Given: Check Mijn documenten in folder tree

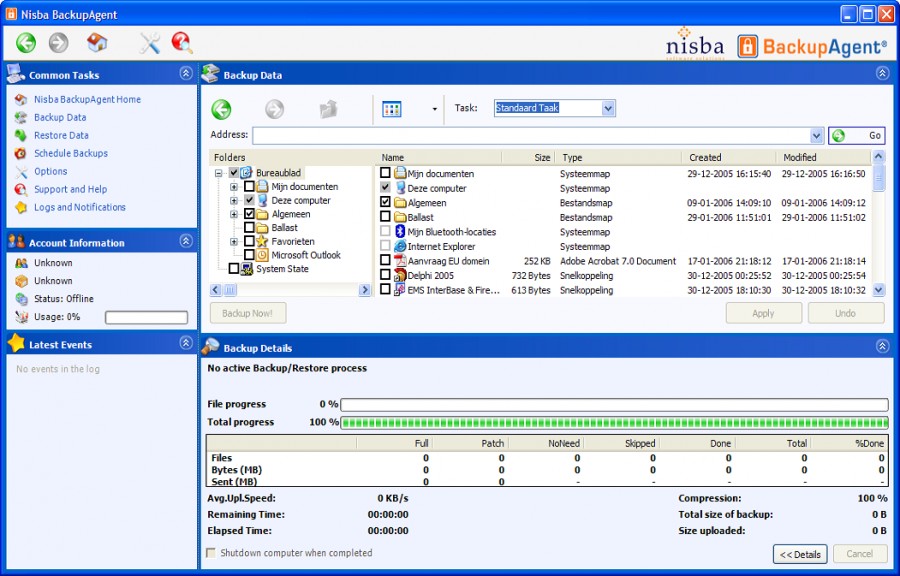Looking at the screenshot, I should click(249, 186).
